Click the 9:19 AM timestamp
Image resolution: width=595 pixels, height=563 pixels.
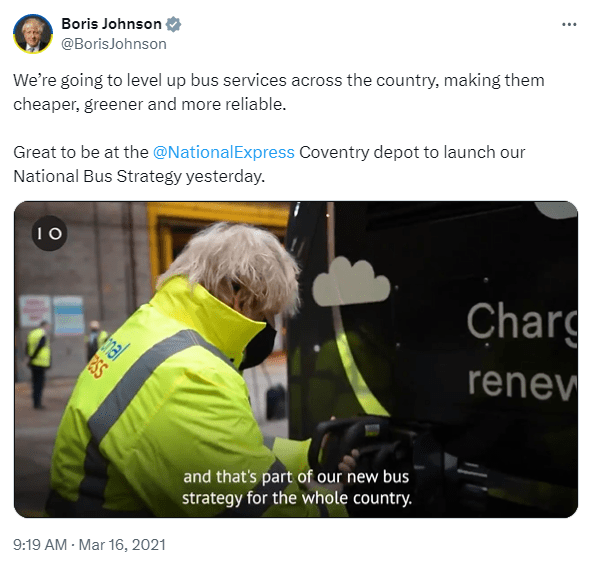coord(40,545)
